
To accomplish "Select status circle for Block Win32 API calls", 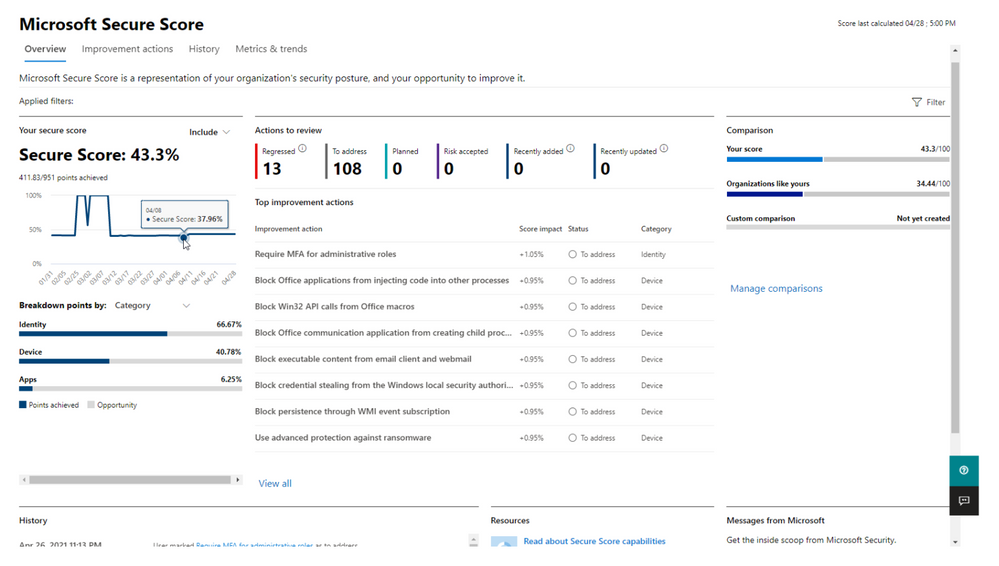I will [572, 307].
